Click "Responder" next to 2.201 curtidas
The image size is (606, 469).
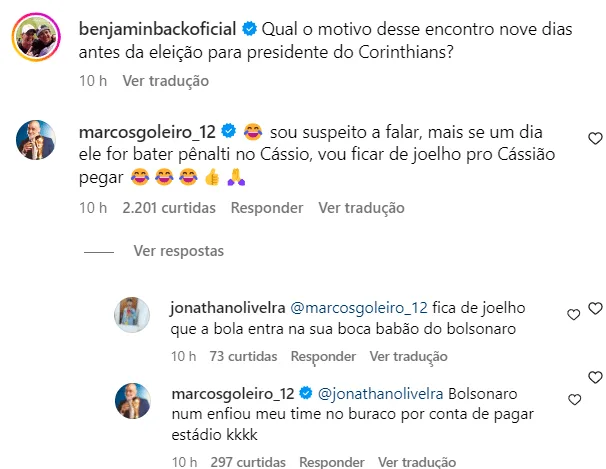pos(266,208)
